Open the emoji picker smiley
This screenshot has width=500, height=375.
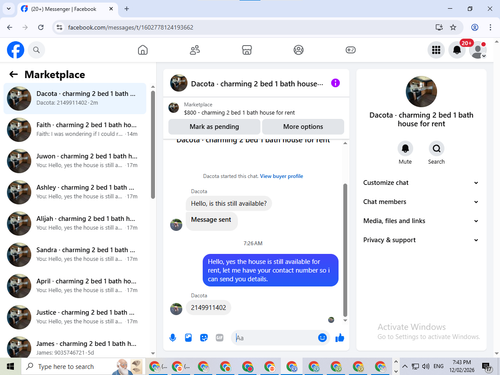322,338
